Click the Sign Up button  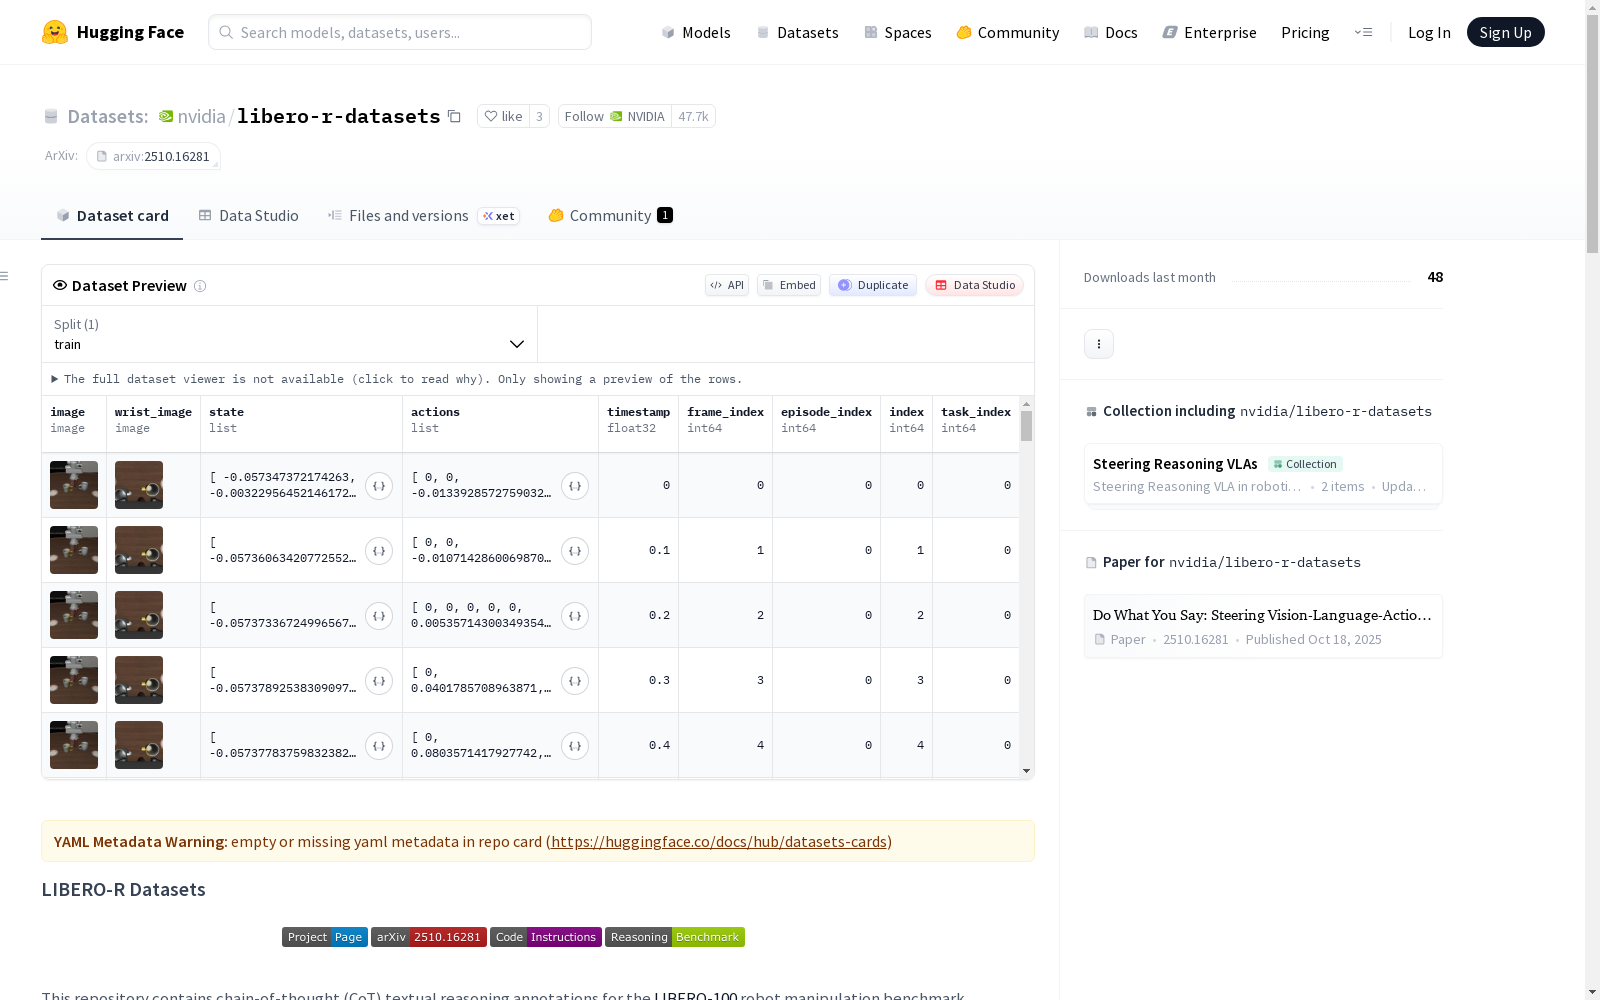point(1506,32)
